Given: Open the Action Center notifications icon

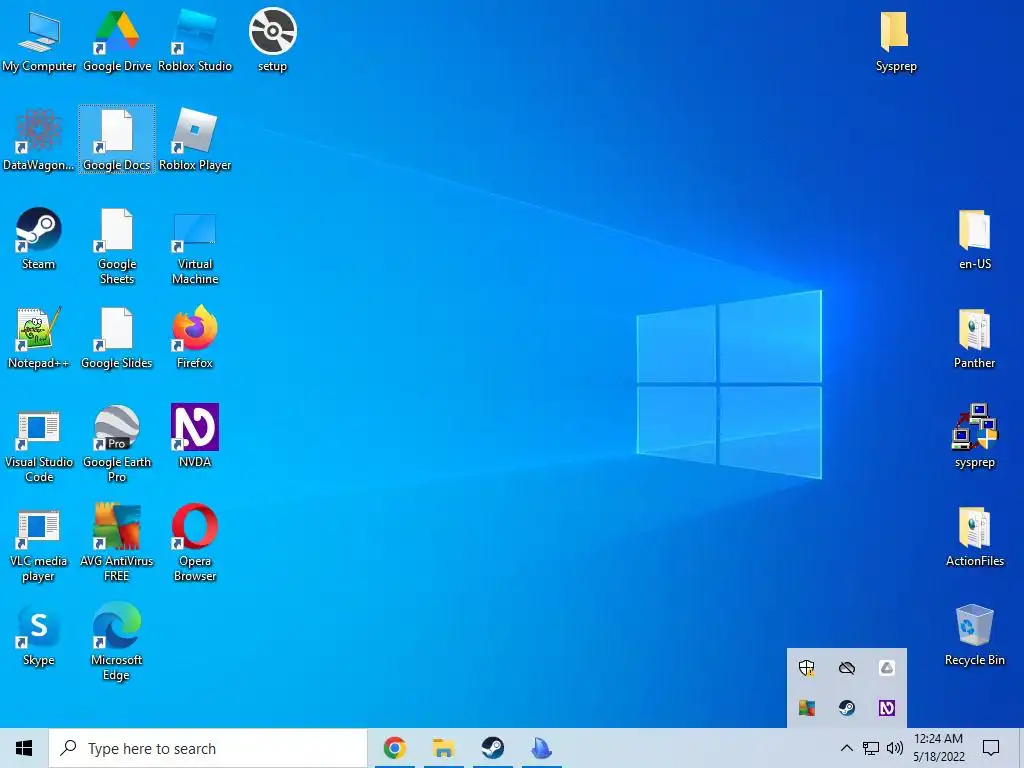Looking at the screenshot, I should [991, 748].
